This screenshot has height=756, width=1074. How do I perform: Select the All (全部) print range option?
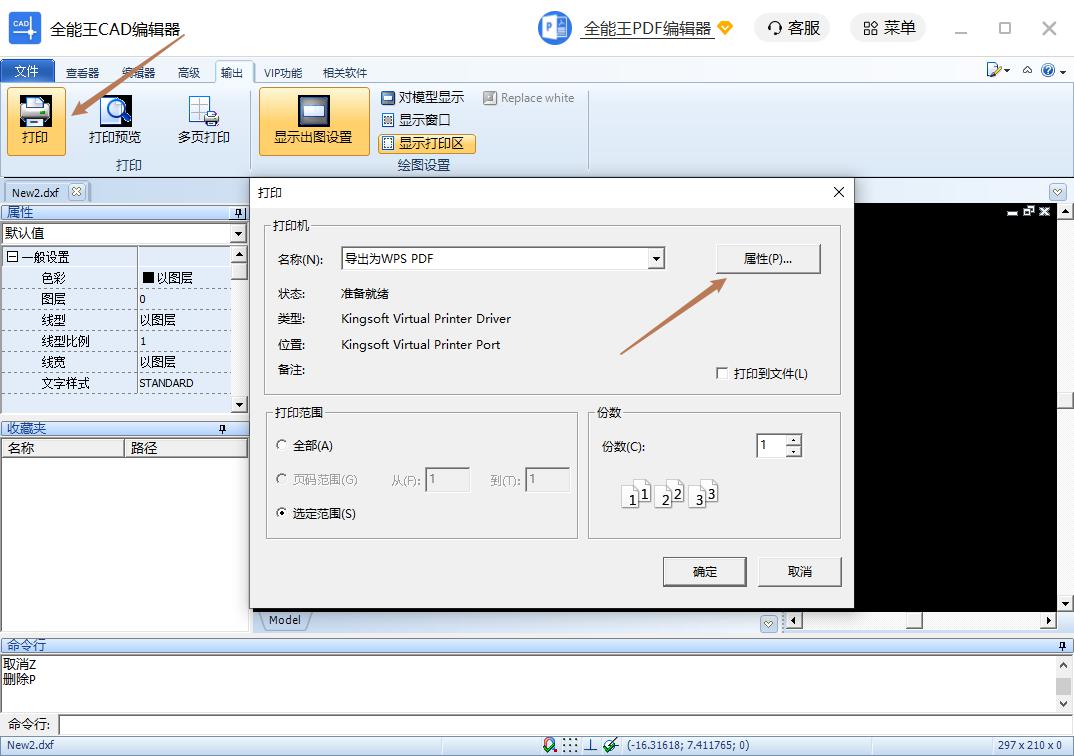point(282,446)
